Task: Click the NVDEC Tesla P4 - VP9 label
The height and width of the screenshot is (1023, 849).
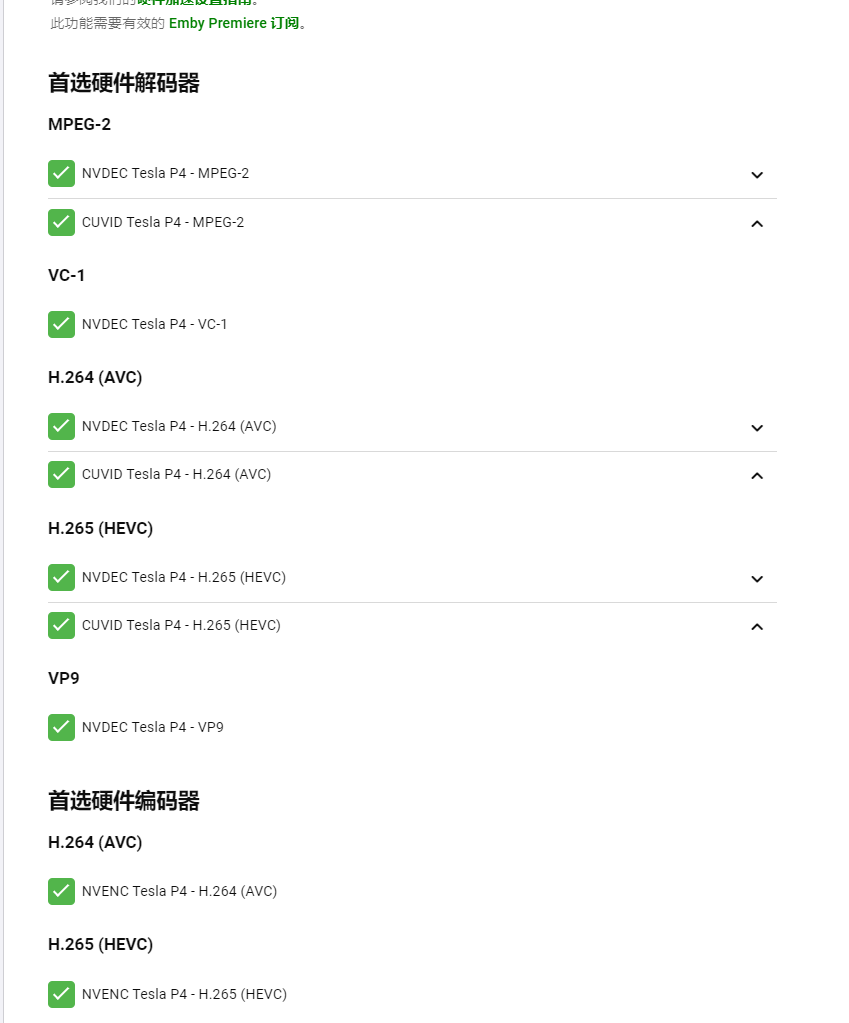Action: point(153,727)
